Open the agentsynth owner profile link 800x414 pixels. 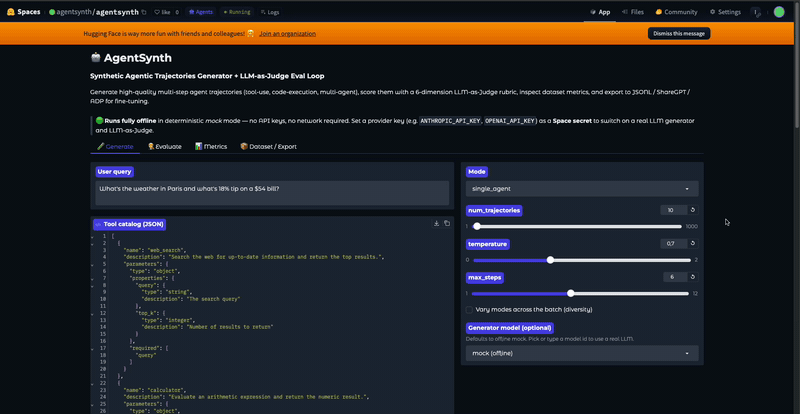74,12
